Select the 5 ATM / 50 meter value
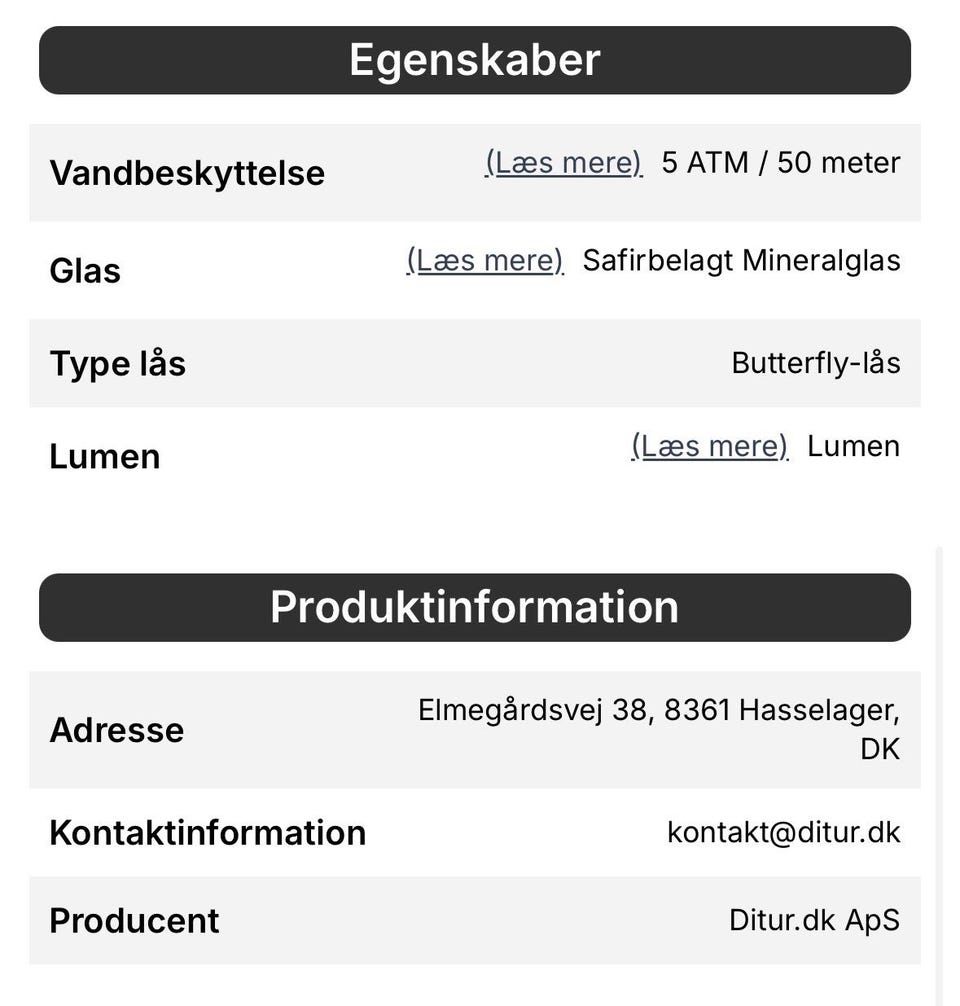Viewport: 960px width, 1006px height. [x=781, y=163]
